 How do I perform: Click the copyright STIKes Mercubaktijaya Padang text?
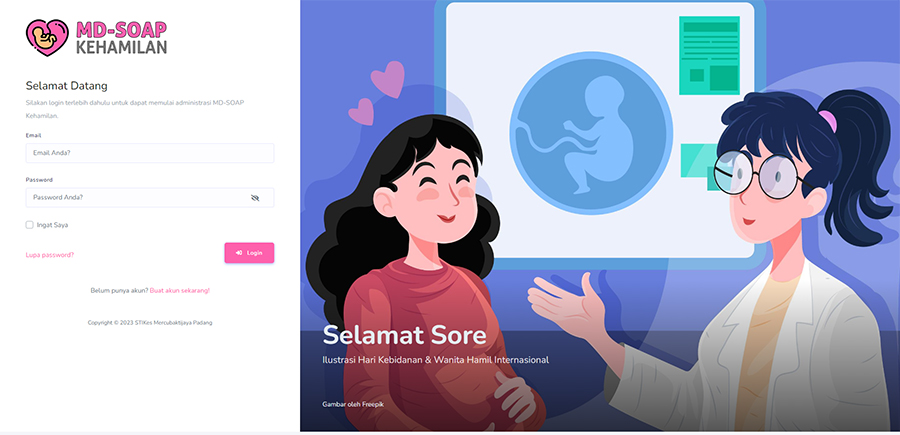[150, 323]
